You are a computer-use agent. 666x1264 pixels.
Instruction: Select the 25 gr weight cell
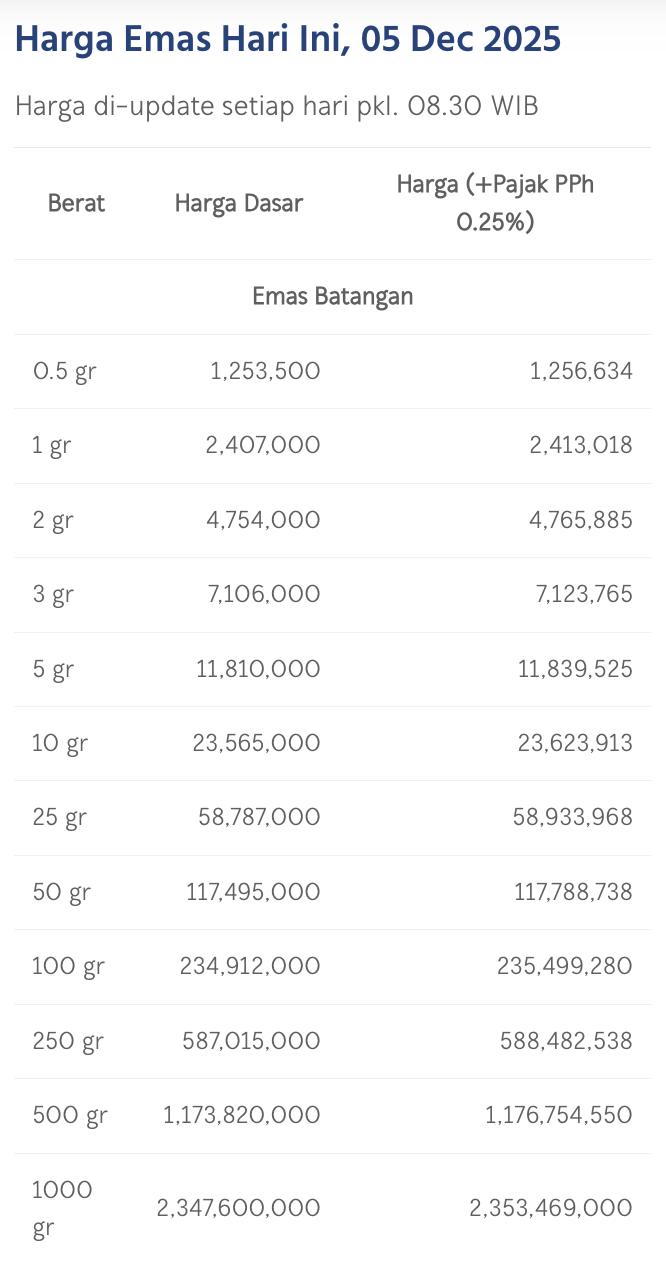59,817
